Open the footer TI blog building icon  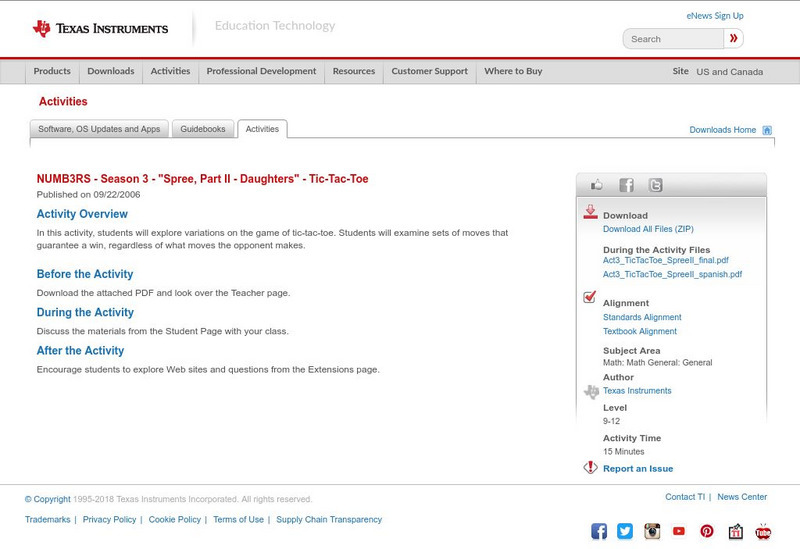[x=735, y=531]
